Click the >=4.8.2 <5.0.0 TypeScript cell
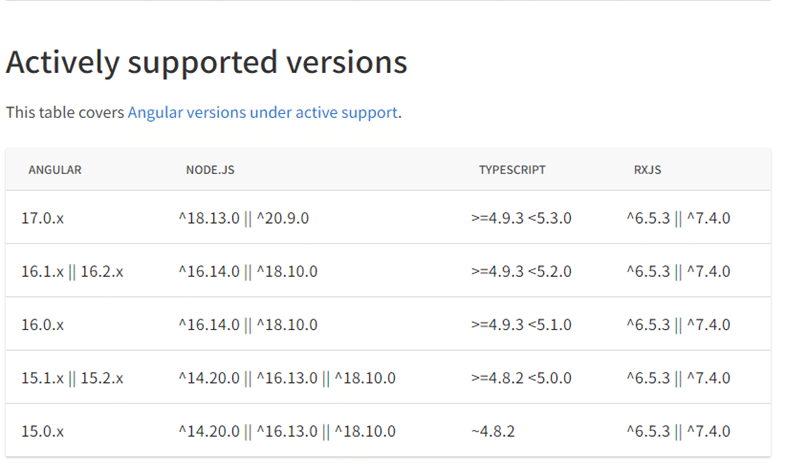786x474 pixels. coord(521,378)
